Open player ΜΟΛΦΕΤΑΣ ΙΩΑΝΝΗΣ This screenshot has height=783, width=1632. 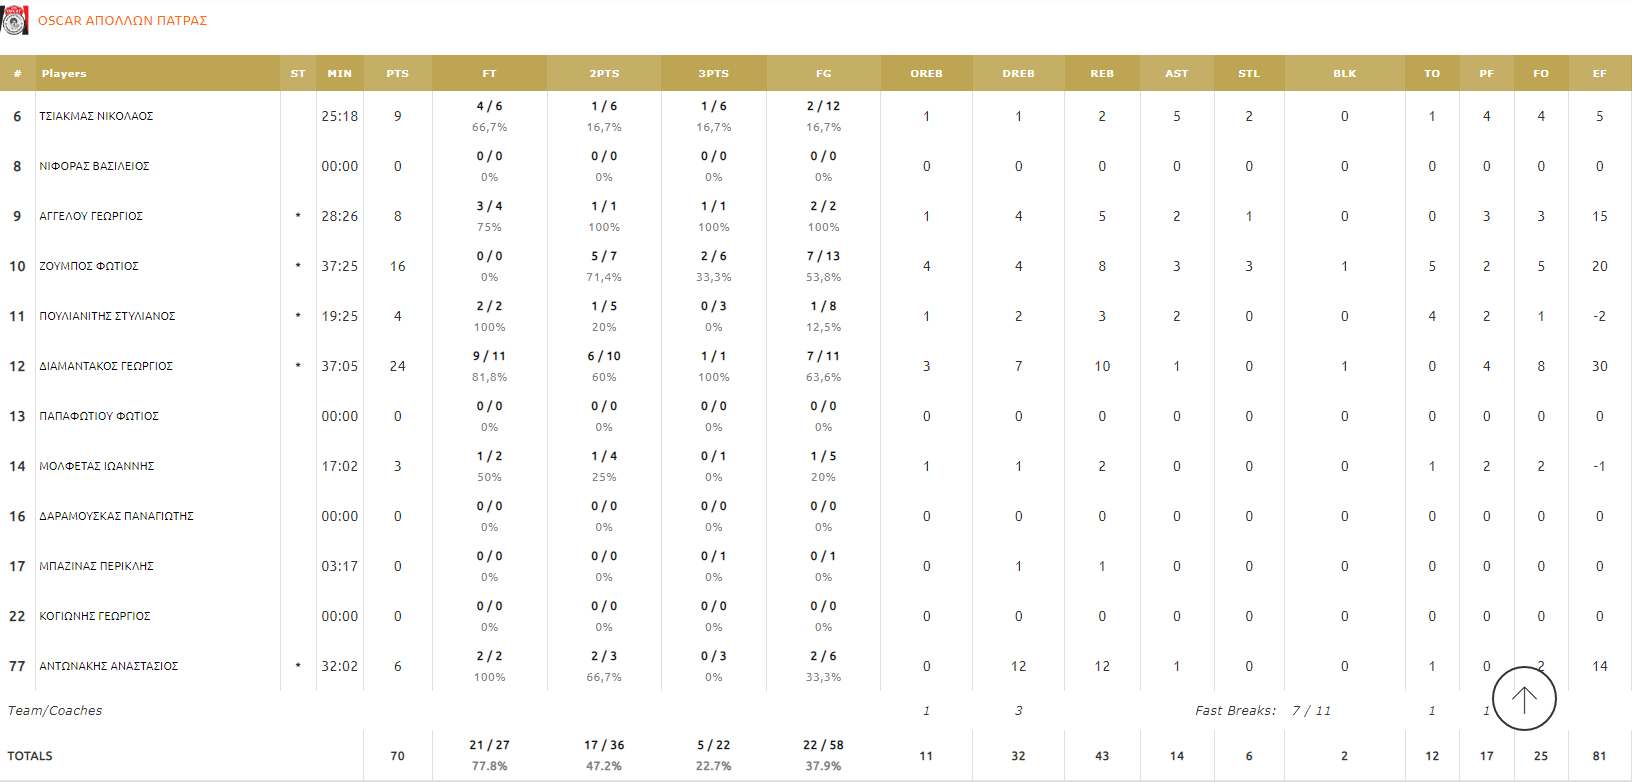[x=96, y=467]
